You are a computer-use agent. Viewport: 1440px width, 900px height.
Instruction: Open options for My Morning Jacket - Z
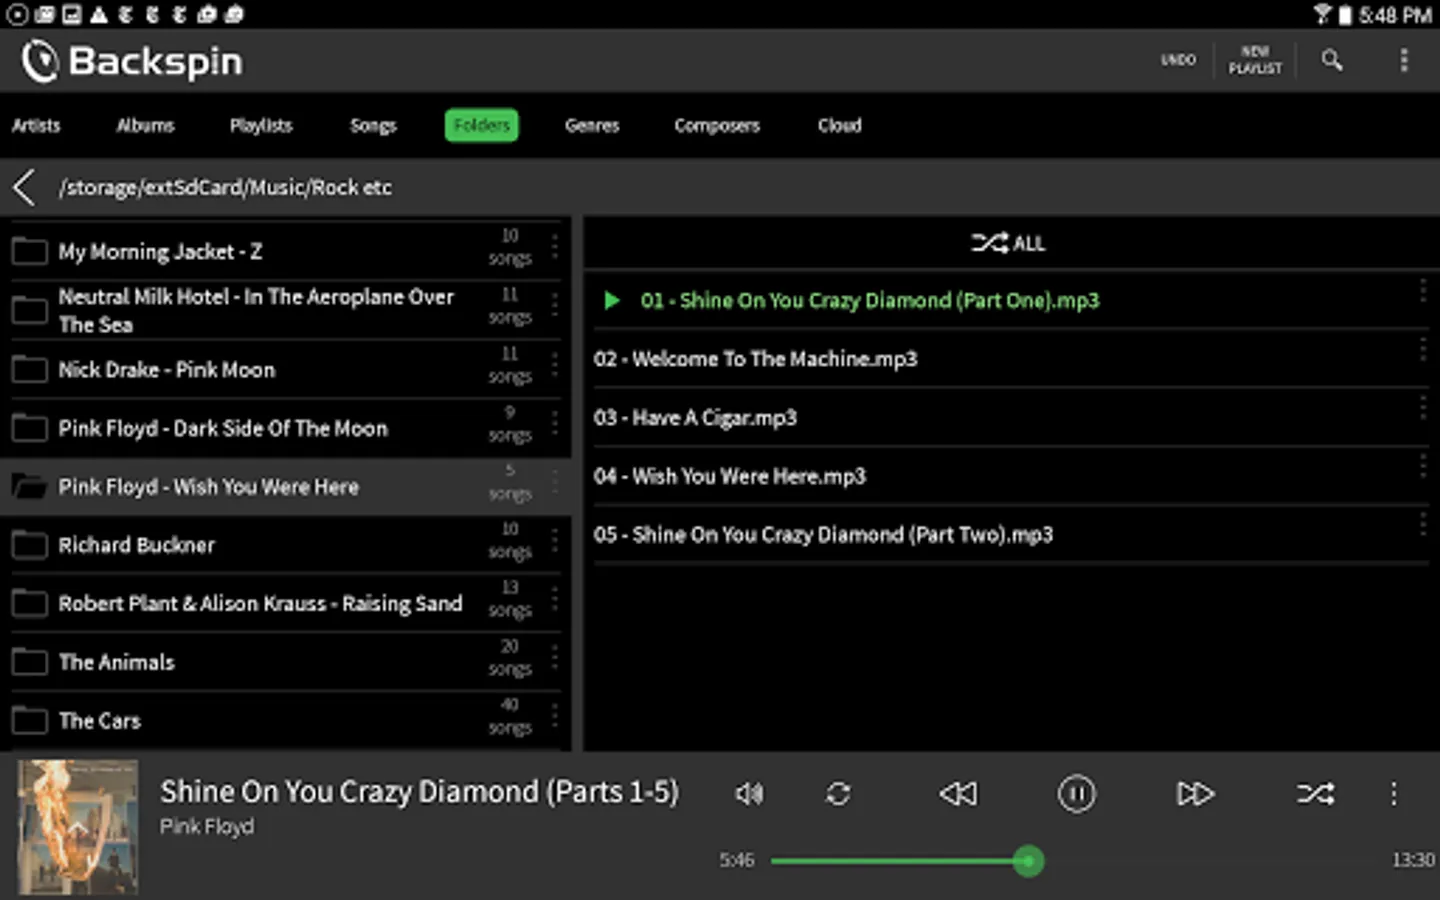[x=555, y=247]
